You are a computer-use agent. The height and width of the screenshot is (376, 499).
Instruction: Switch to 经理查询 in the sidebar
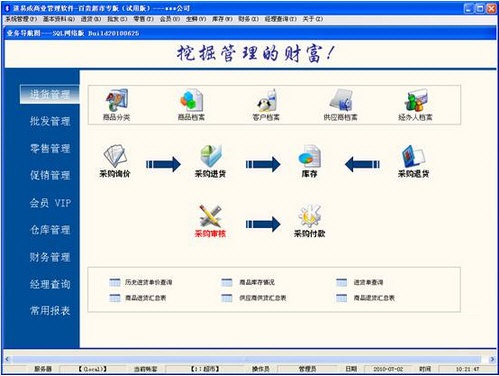pos(50,284)
